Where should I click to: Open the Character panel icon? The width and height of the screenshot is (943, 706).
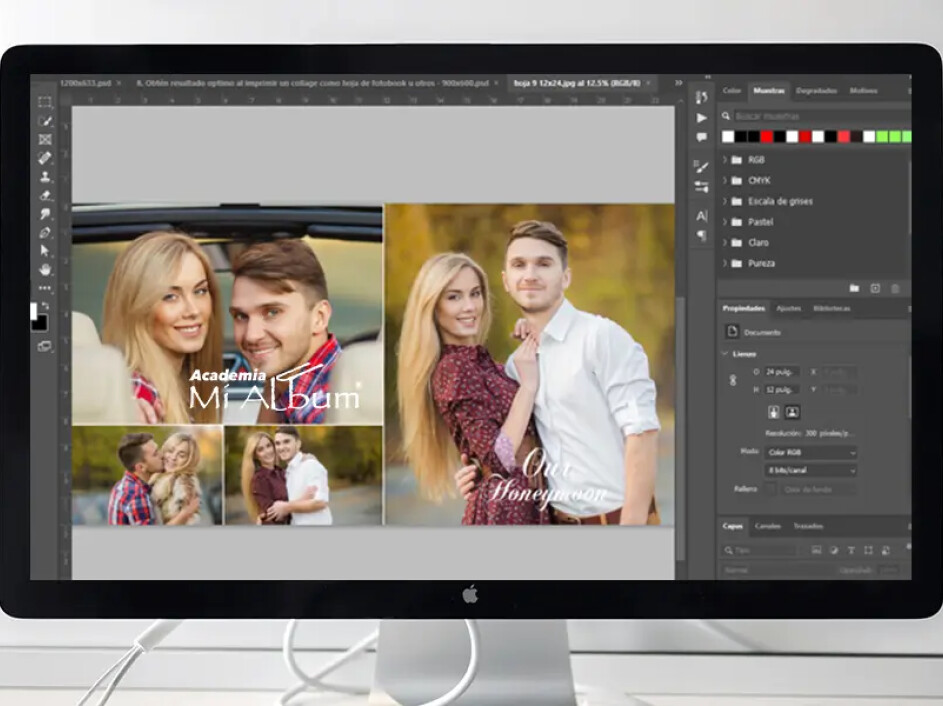[x=701, y=216]
